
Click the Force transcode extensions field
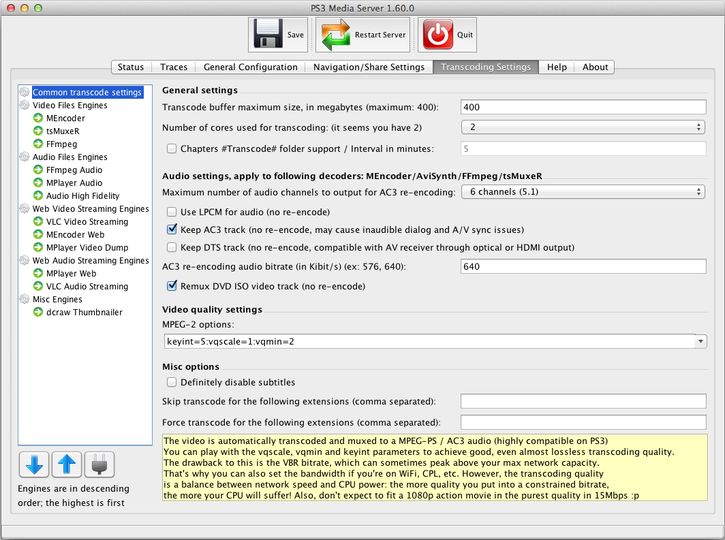tap(584, 422)
